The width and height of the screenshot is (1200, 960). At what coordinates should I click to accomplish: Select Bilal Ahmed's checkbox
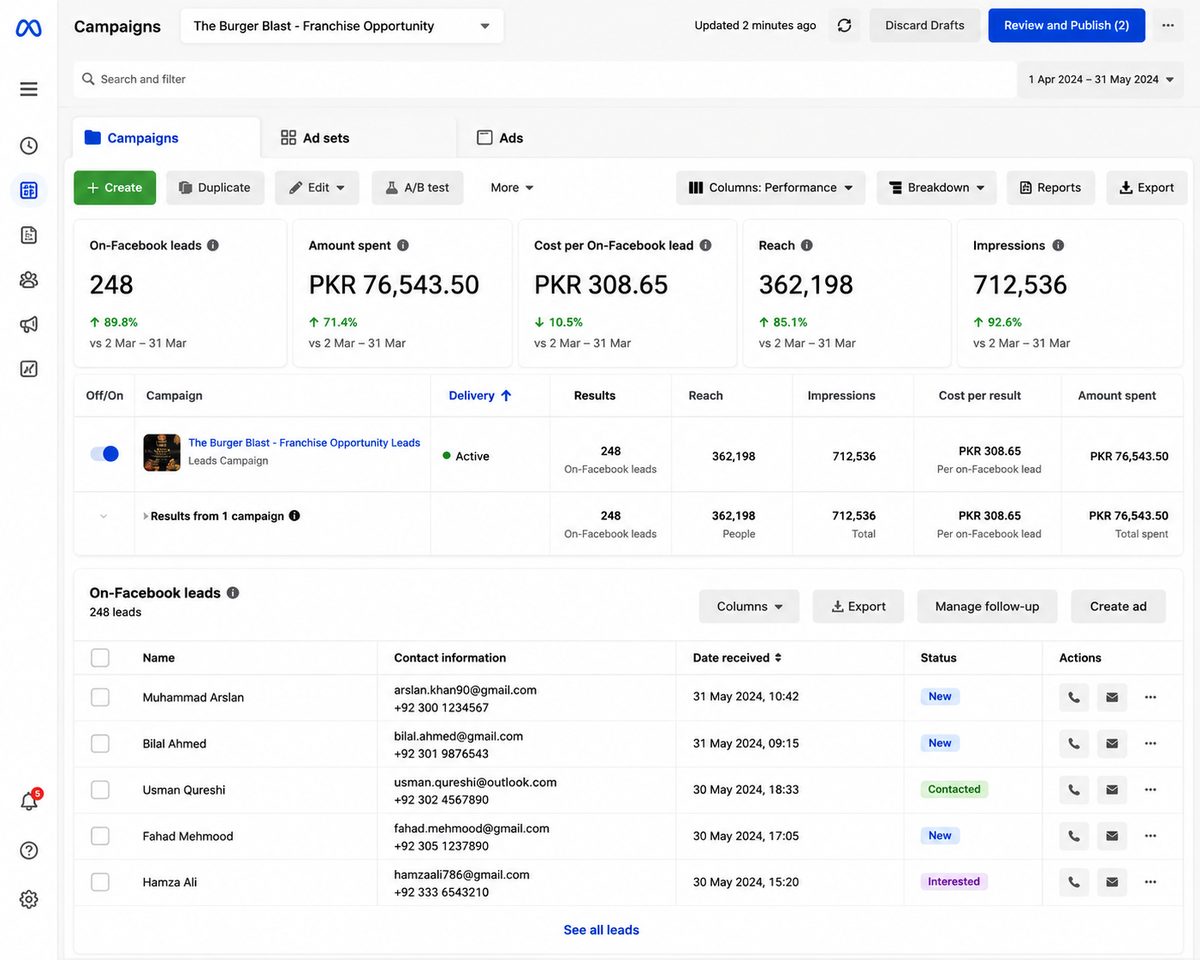tap(100, 744)
